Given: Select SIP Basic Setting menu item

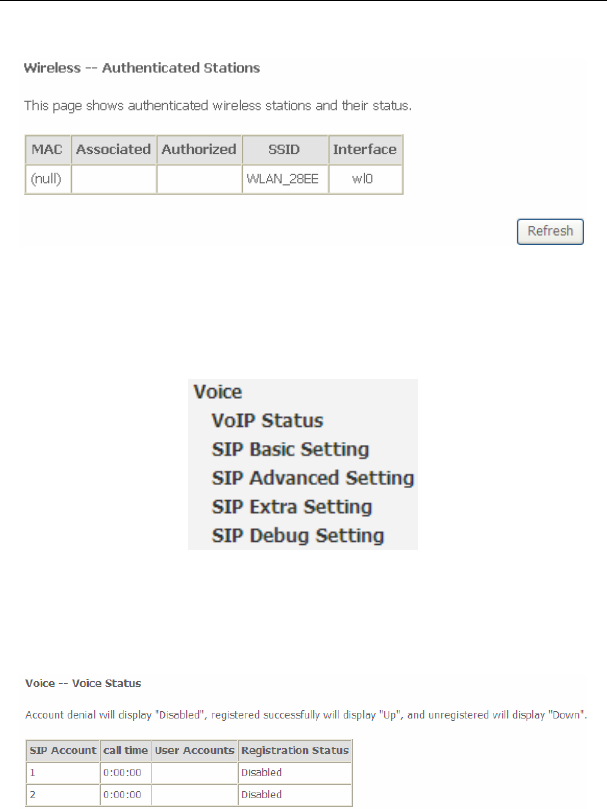Looking at the screenshot, I should tap(290, 450).
